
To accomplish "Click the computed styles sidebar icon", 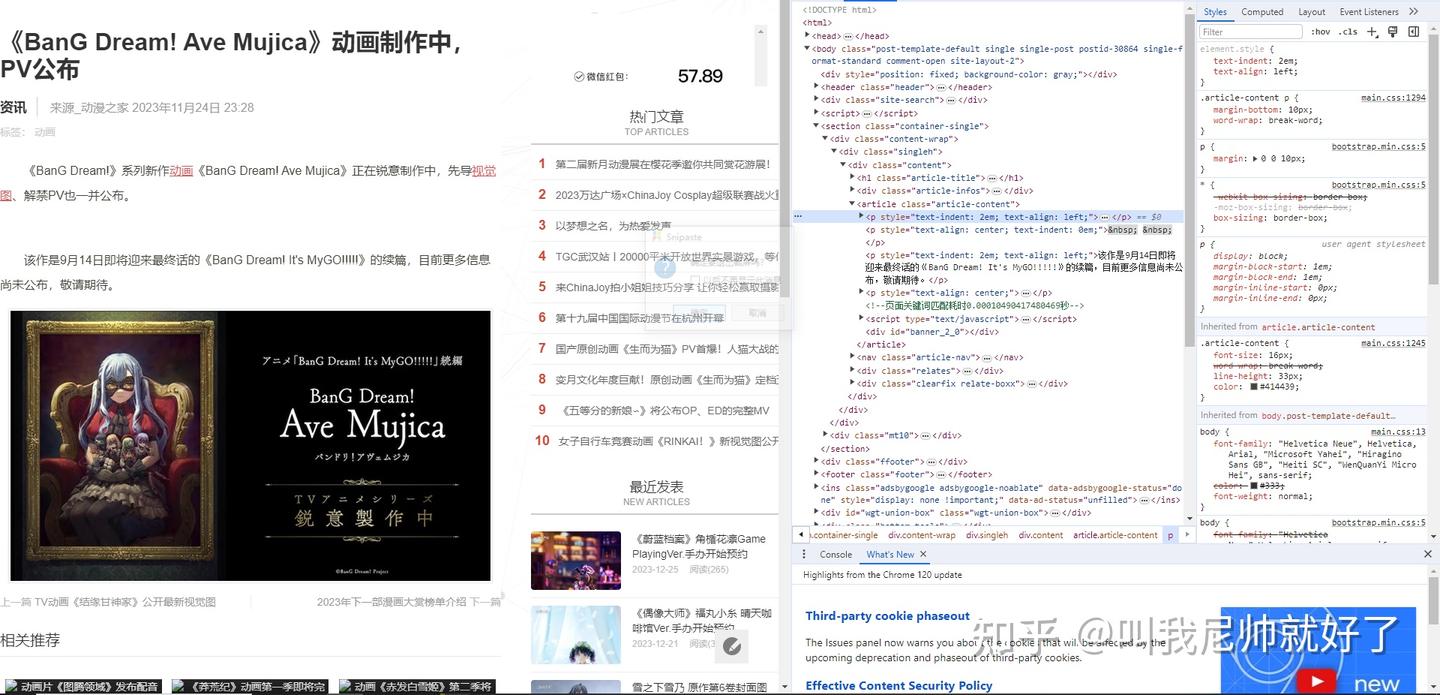I will point(1413,32).
